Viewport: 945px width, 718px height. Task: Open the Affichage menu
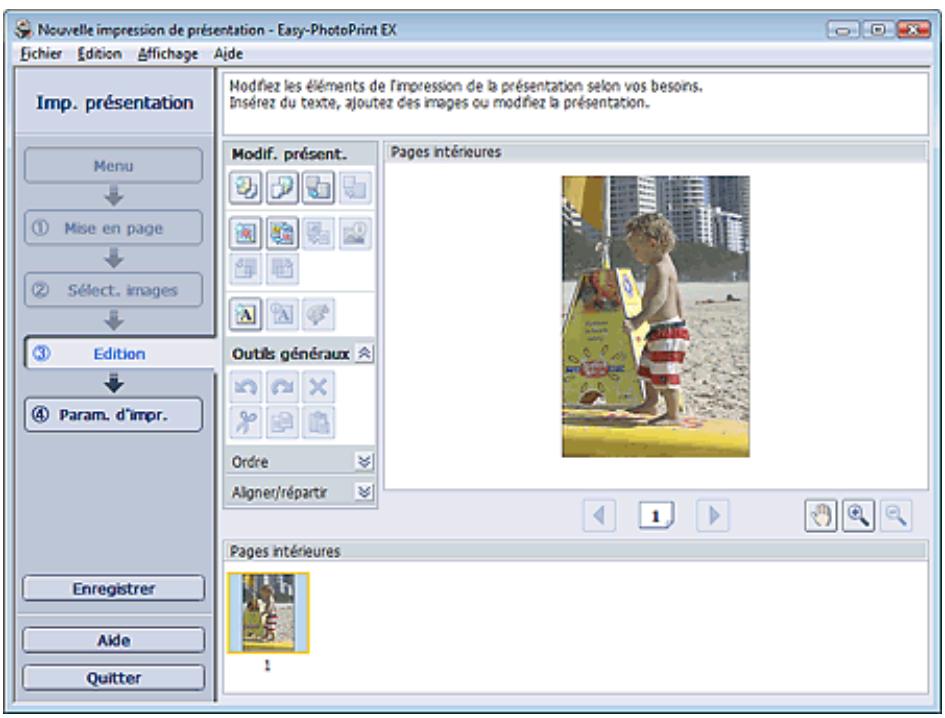(168, 54)
